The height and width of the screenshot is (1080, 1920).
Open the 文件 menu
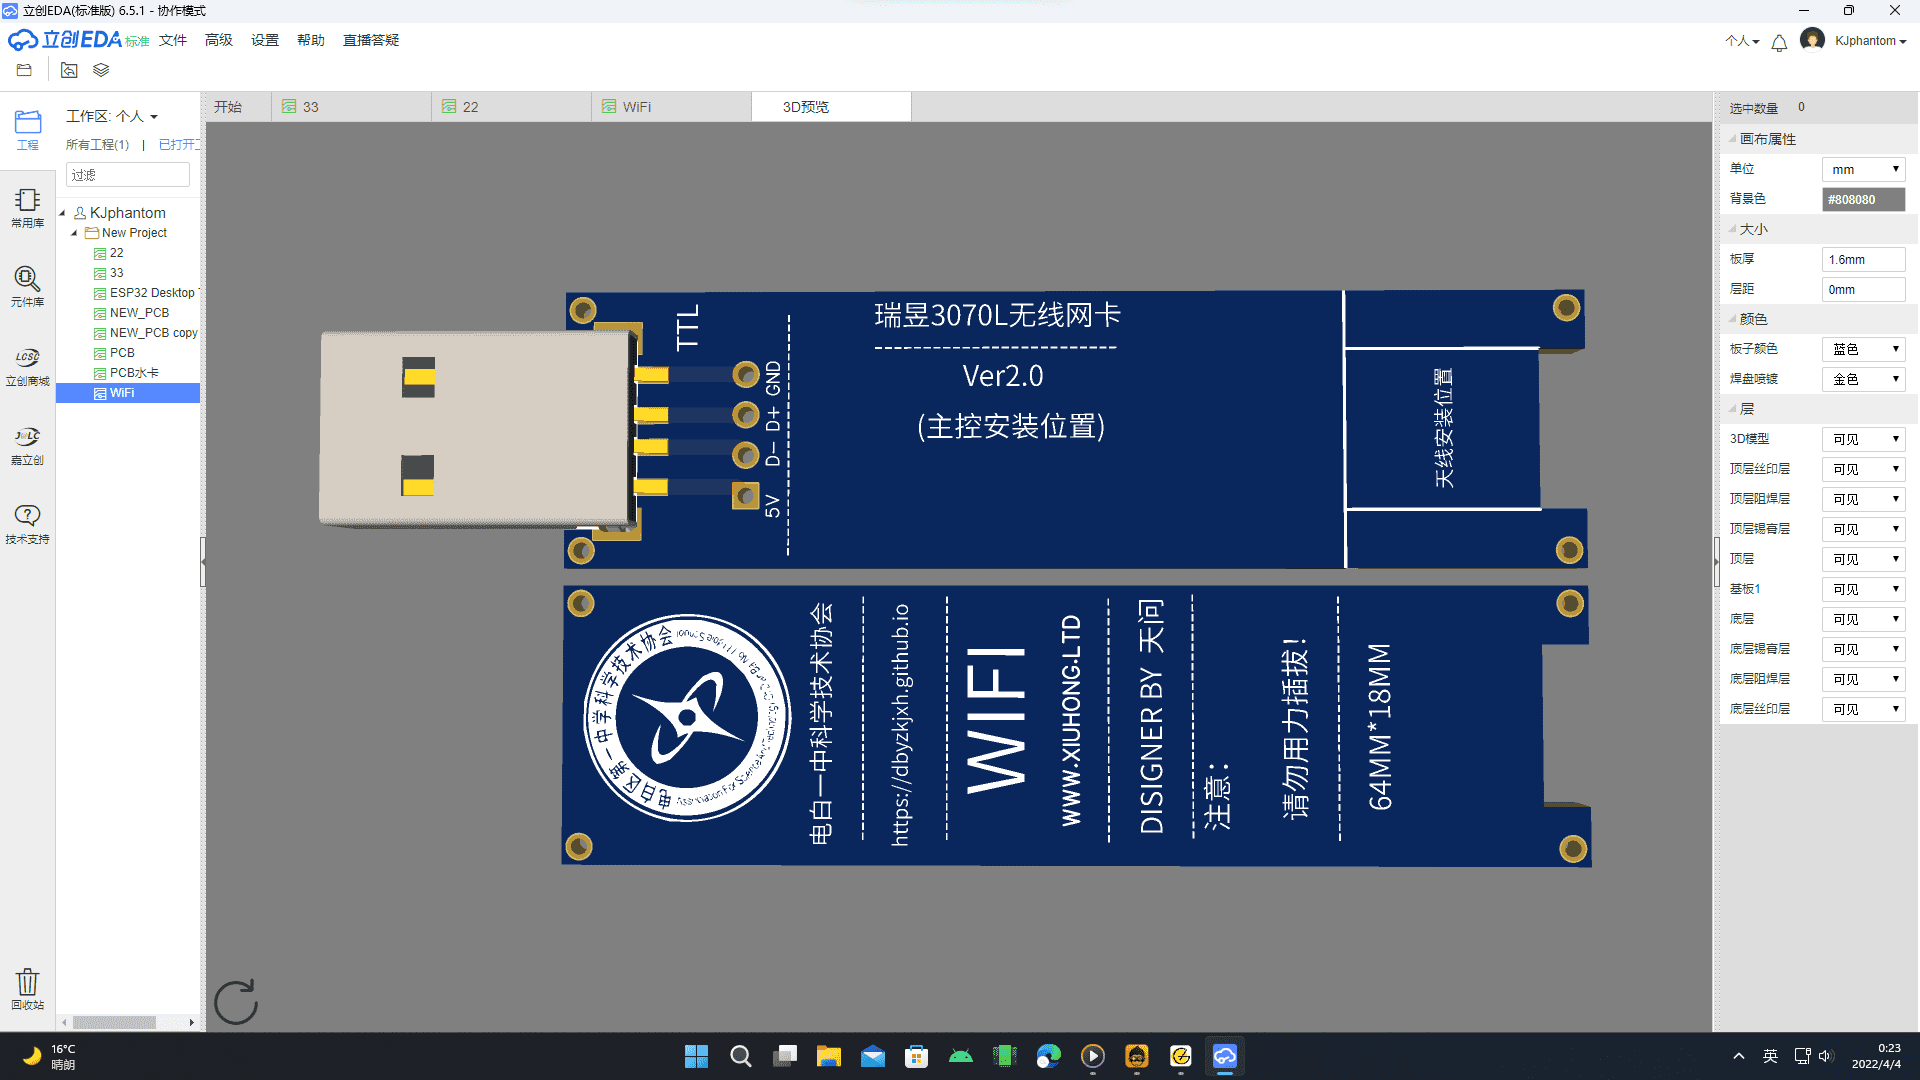[173, 40]
